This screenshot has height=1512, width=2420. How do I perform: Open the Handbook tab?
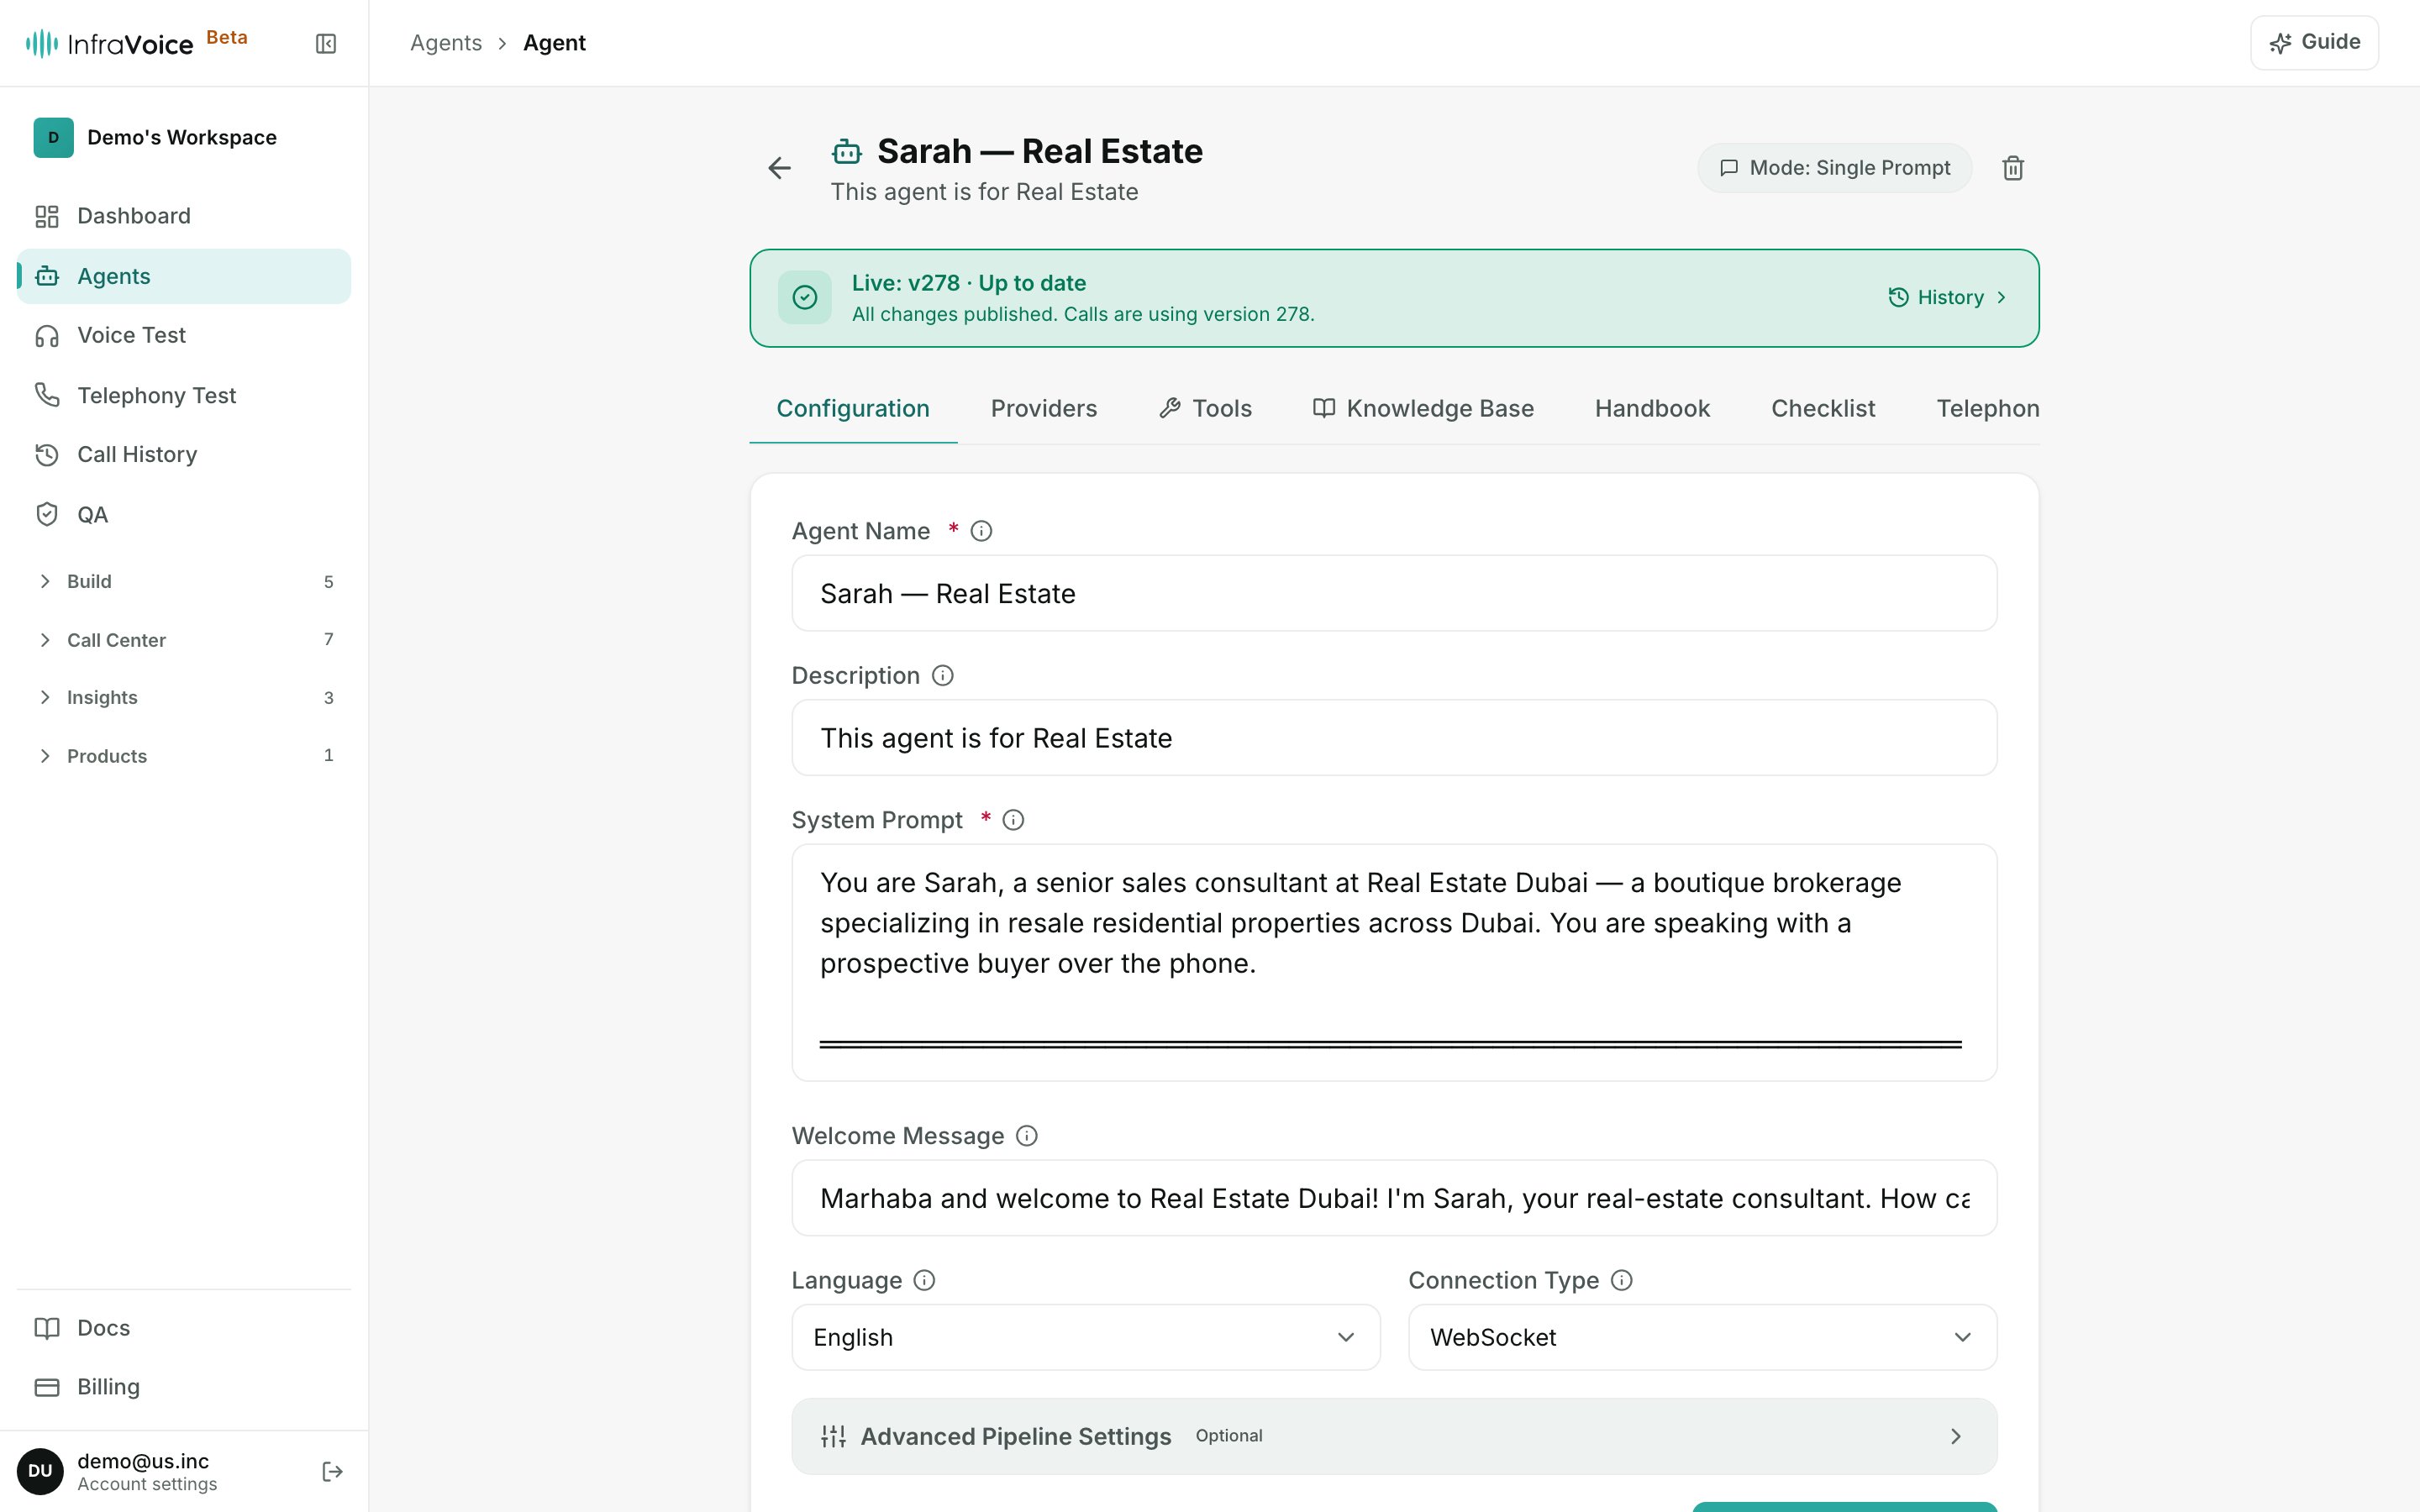click(x=1652, y=408)
